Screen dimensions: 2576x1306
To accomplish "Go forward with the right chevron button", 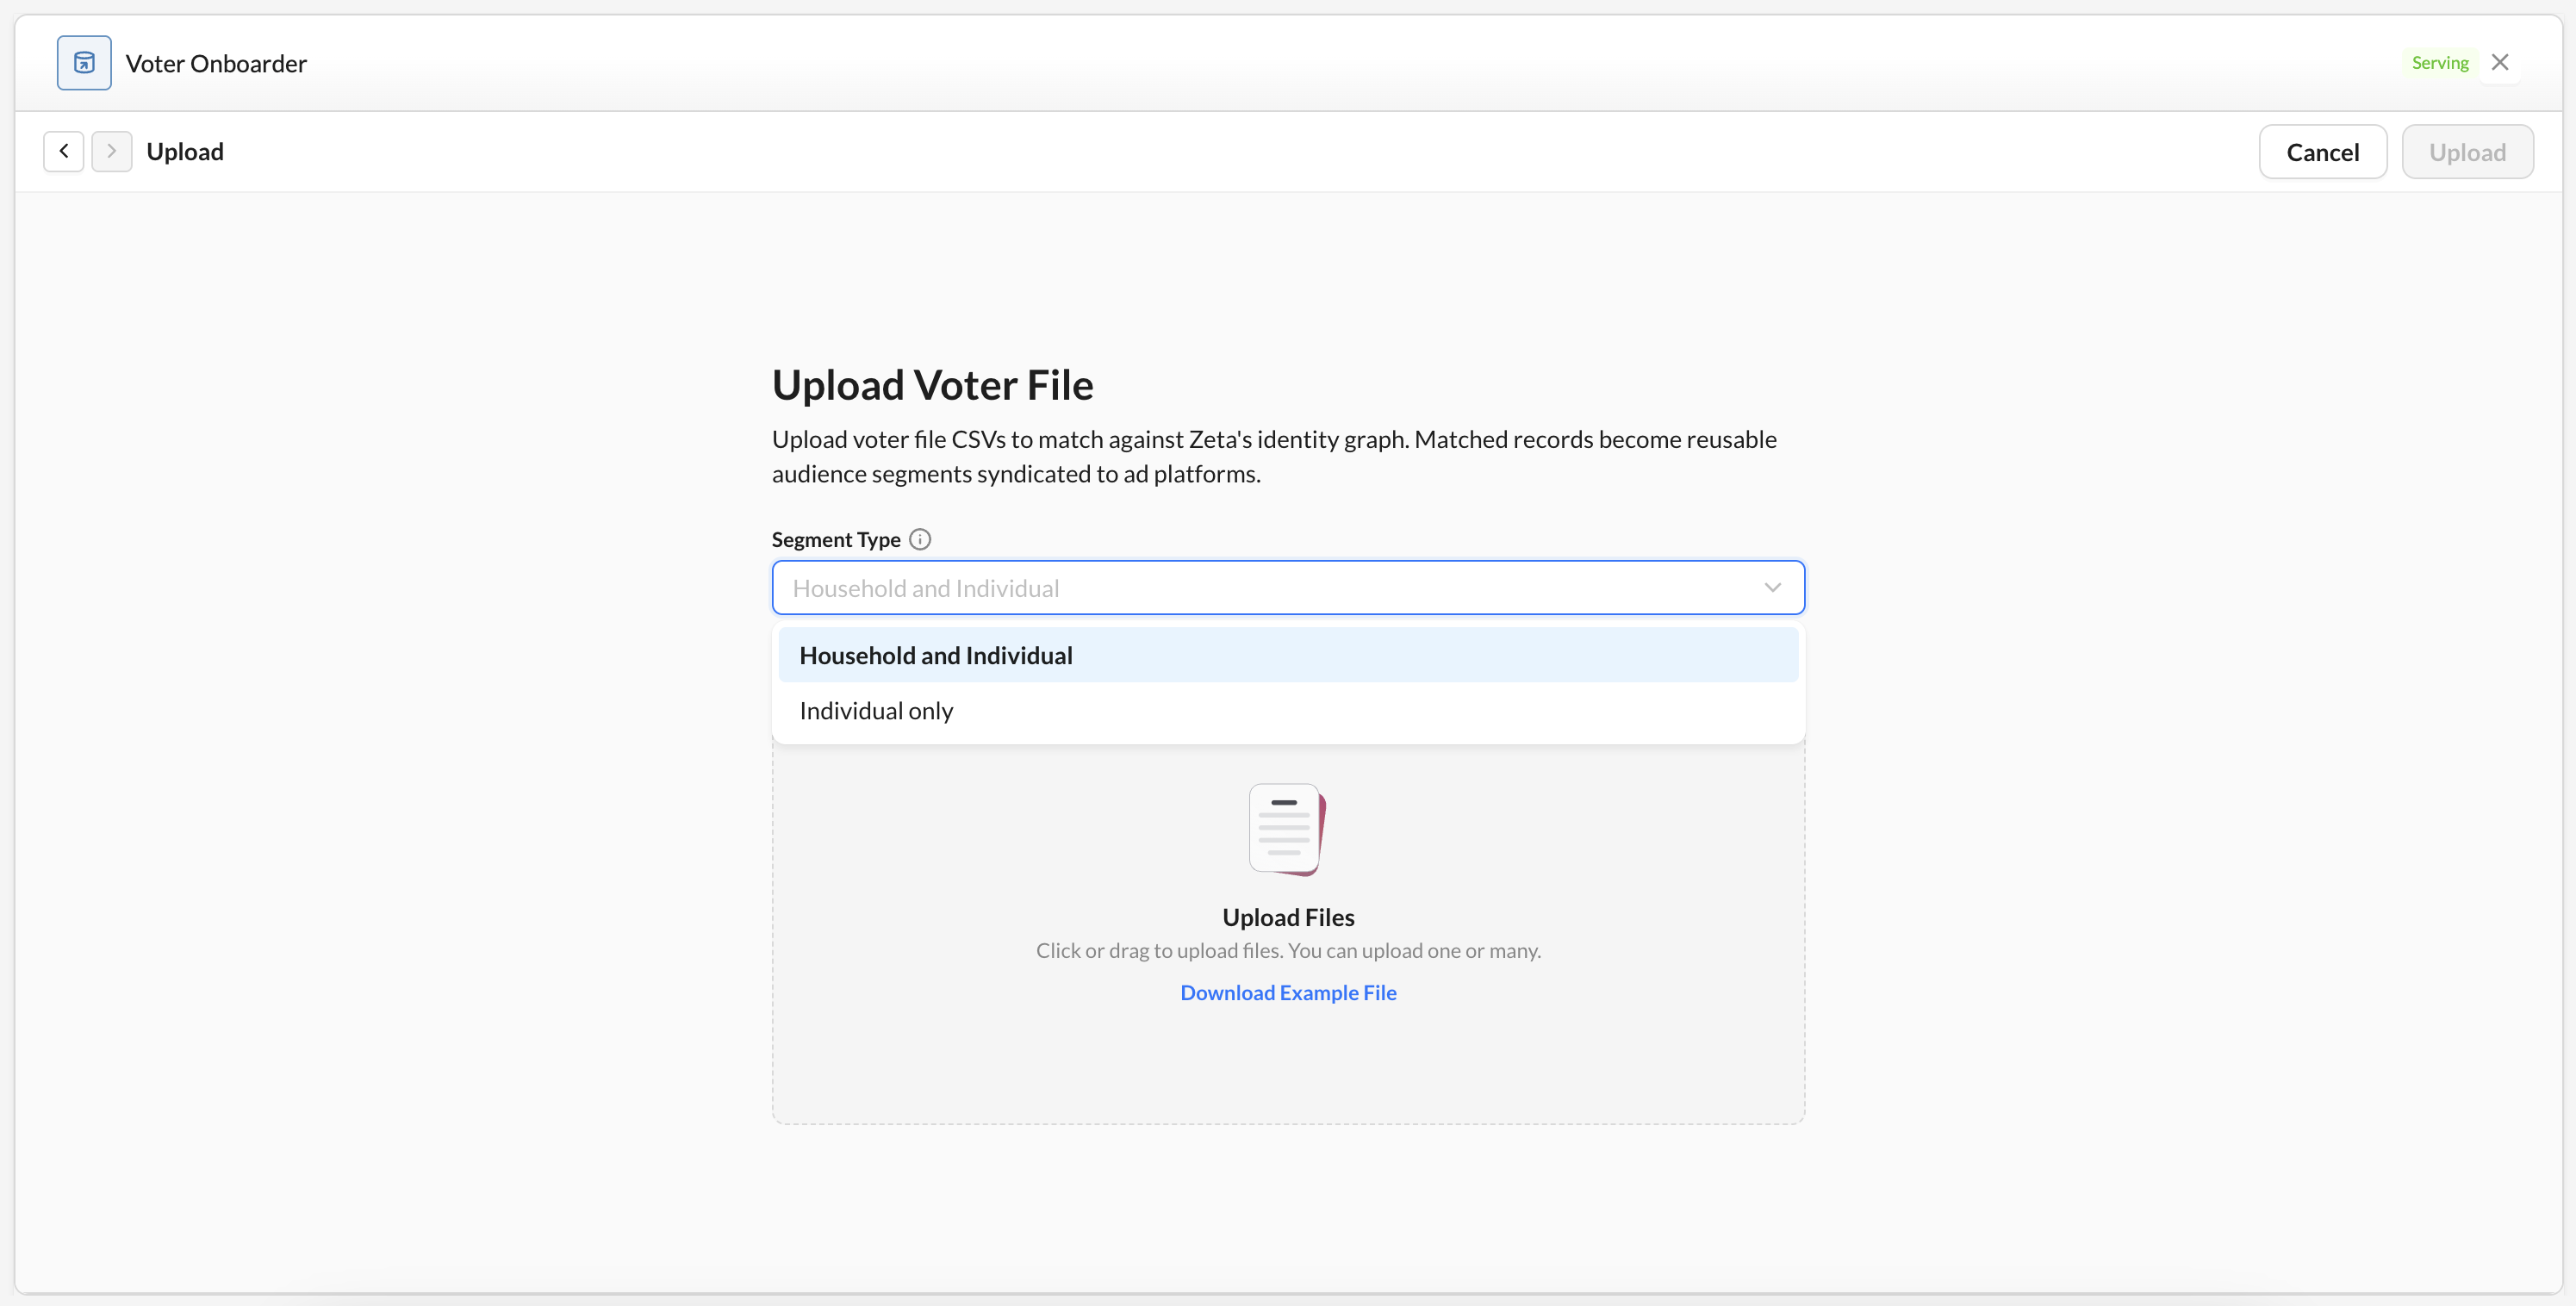I will pos(112,151).
